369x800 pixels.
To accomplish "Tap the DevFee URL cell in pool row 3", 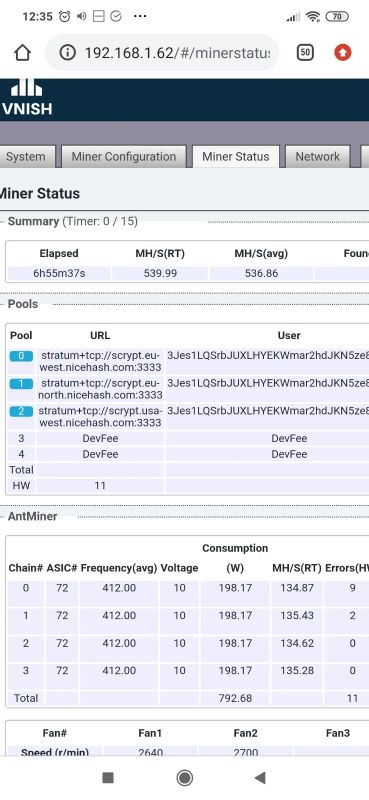I will click(100, 438).
